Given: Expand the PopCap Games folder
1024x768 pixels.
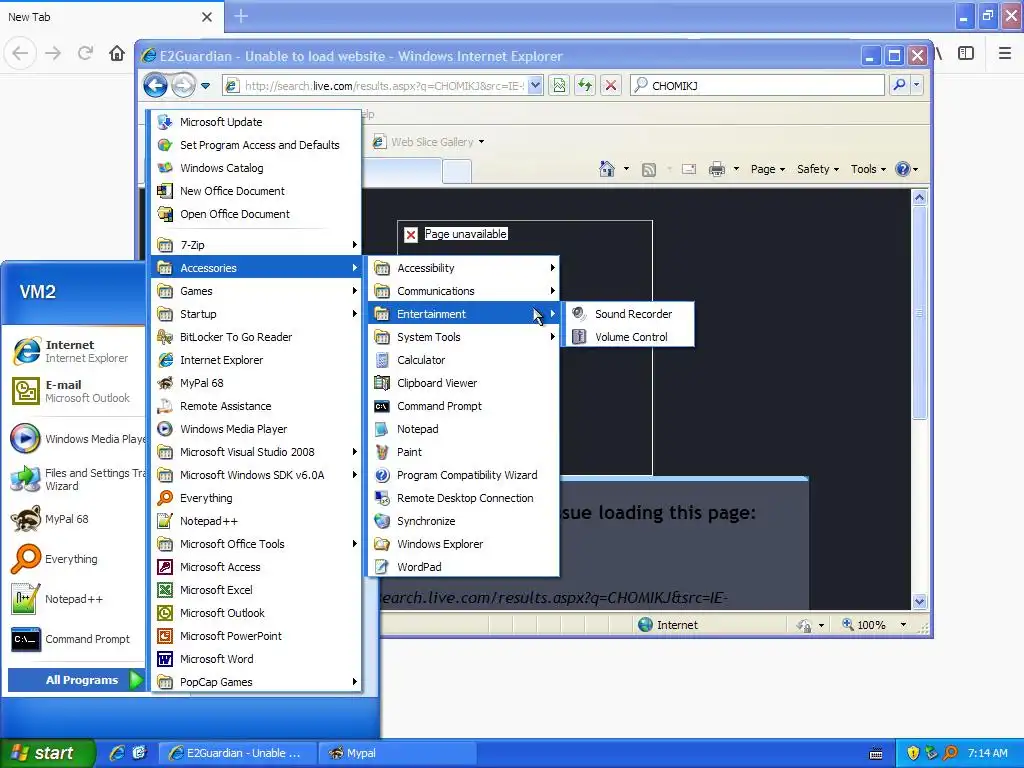Looking at the screenshot, I should [257, 682].
